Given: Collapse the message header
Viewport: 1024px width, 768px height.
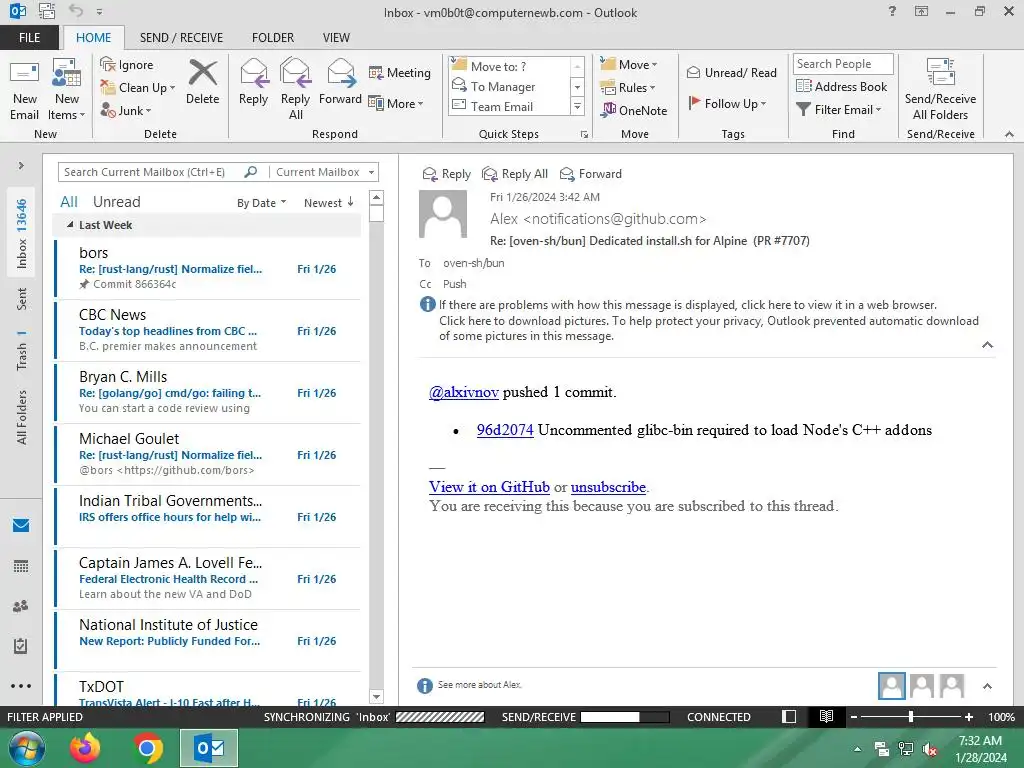Looking at the screenshot, I should point(987,345).
